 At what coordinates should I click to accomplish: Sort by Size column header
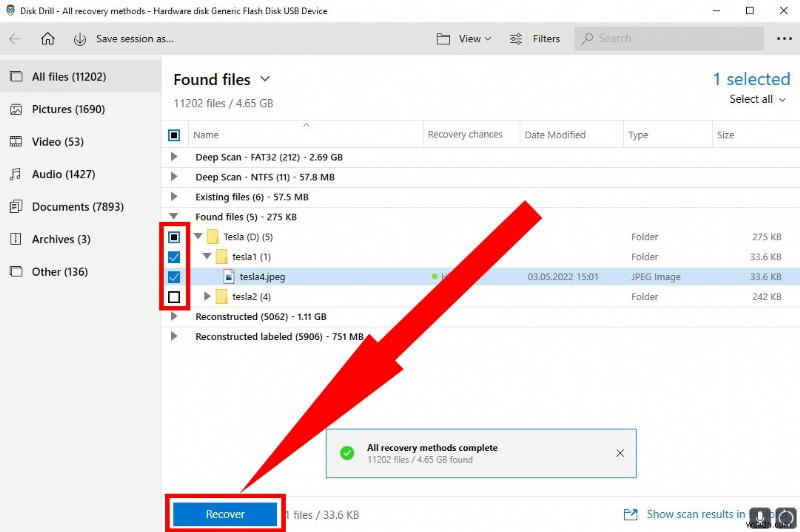(x=726, y=135)
